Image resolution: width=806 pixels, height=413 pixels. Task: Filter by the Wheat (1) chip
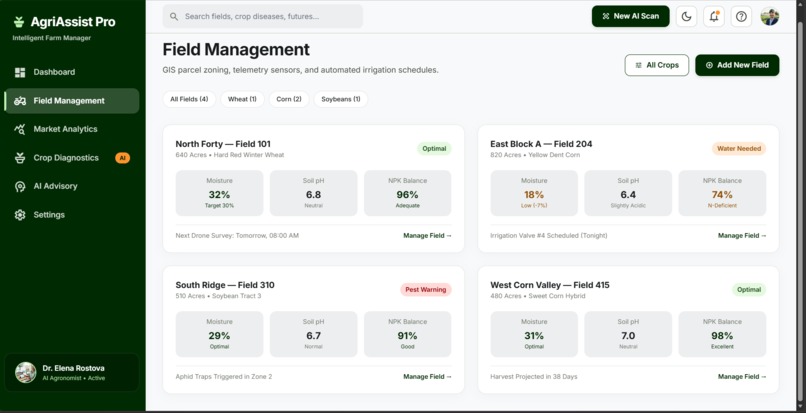[242, 99]
